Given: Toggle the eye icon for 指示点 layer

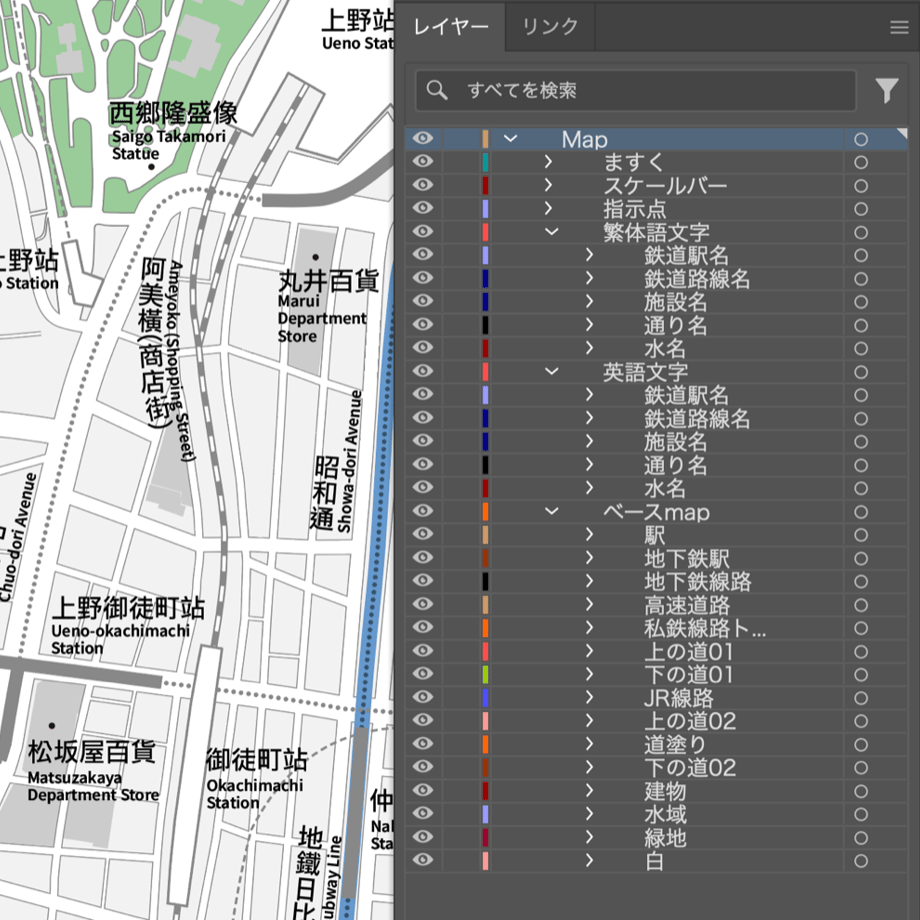Looking at the screenshot, I should tap(422, 208).
